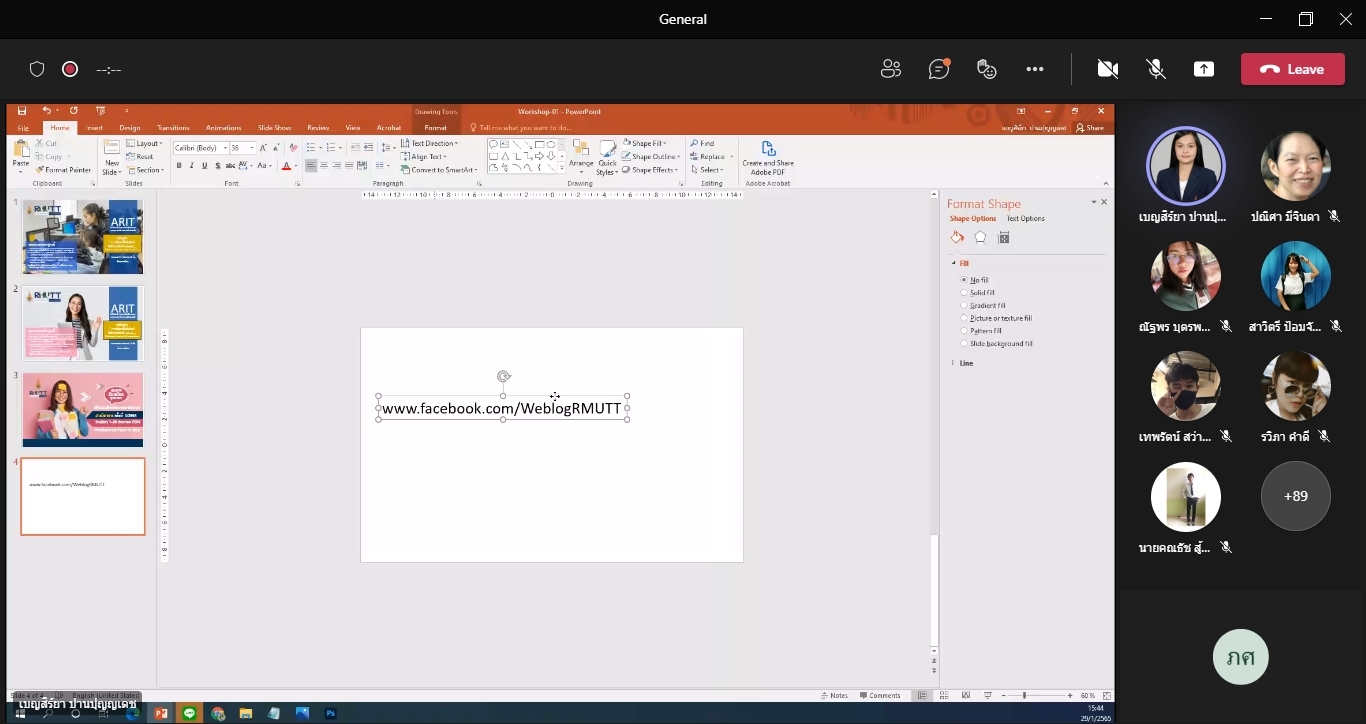Select Slide background fill option
The height and width of the screenshot is (724, 1366).
tap(996, 344)
